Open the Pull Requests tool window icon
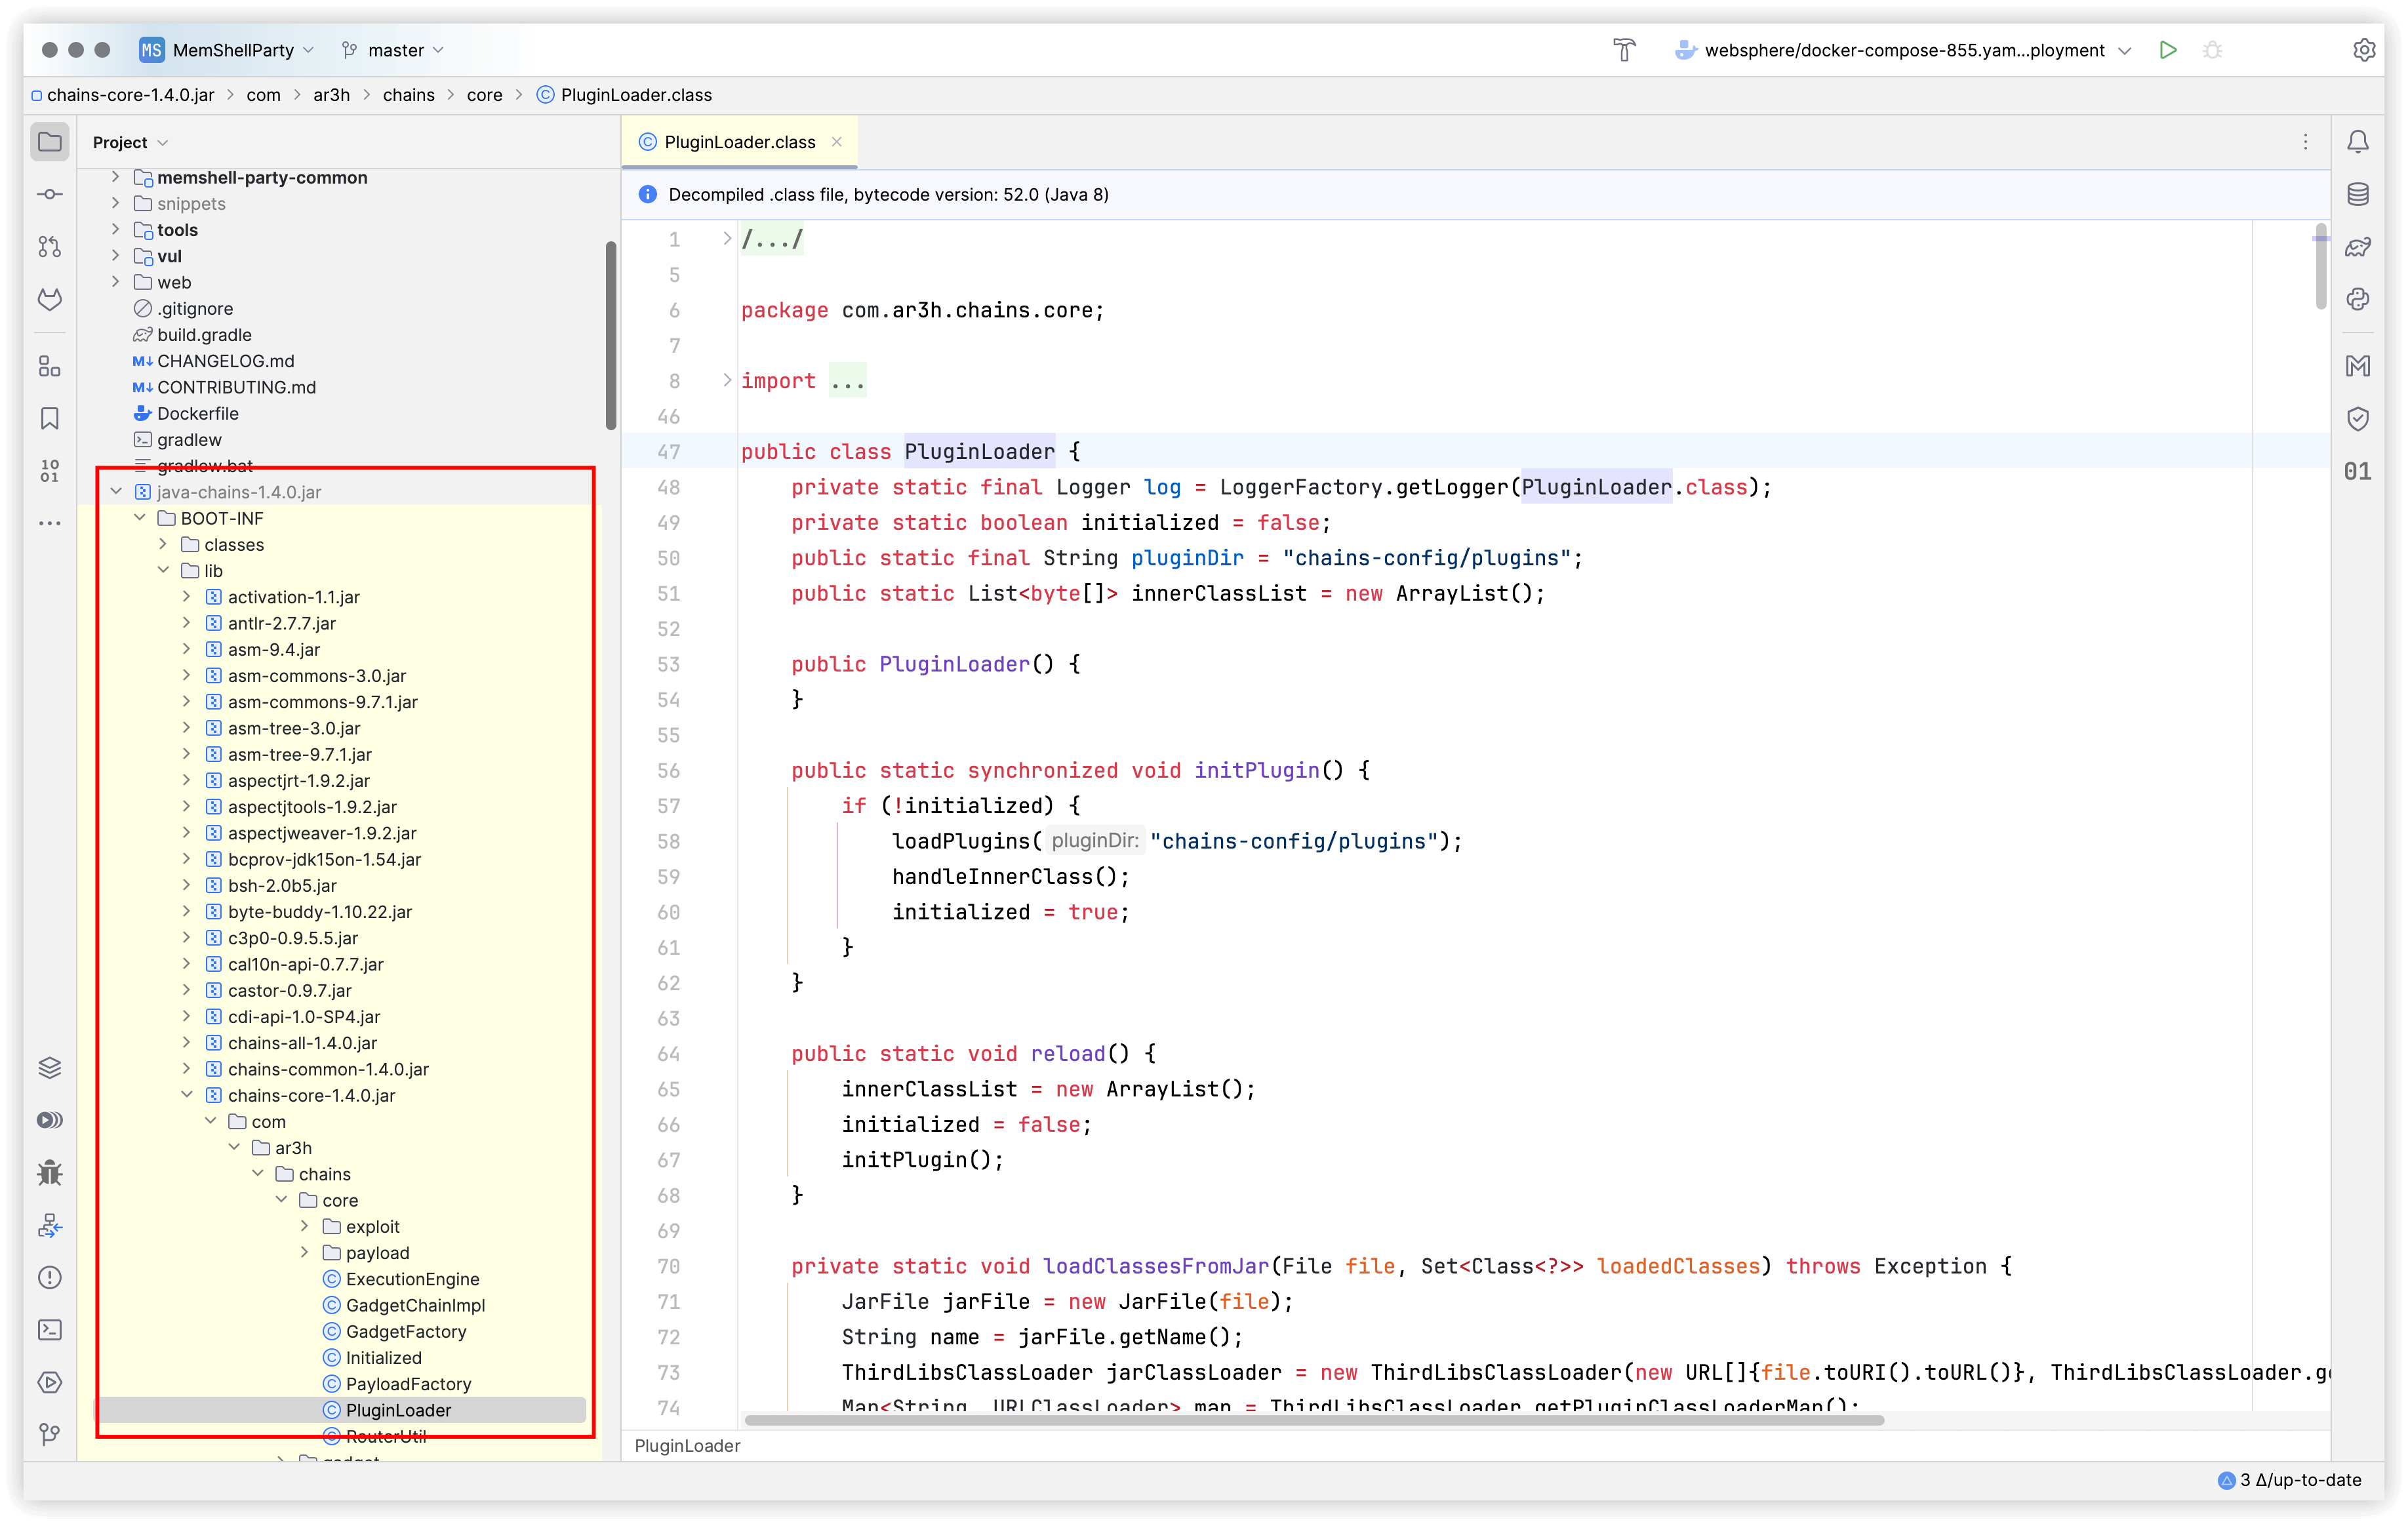 point(49,246)
